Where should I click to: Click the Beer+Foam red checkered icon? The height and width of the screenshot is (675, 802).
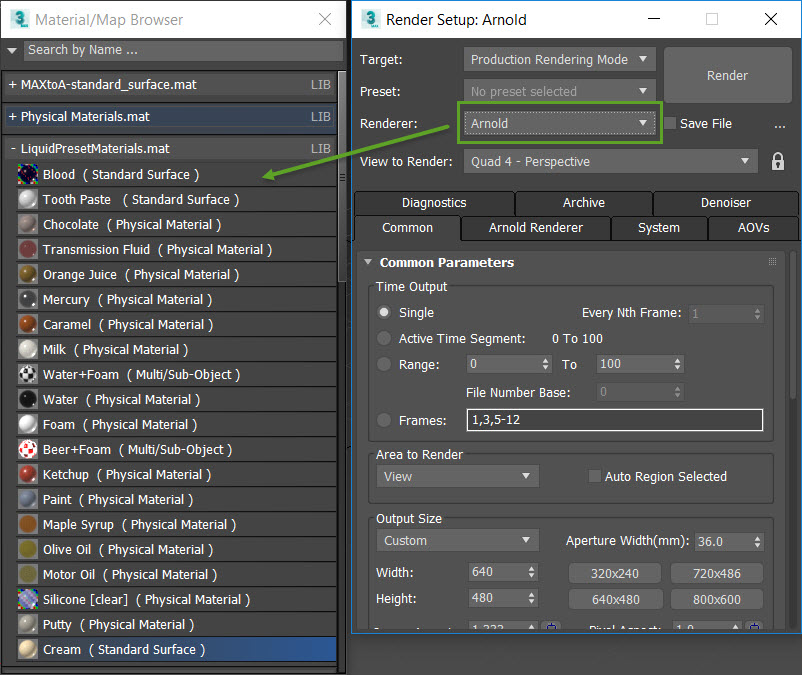(x=28, y=449)
